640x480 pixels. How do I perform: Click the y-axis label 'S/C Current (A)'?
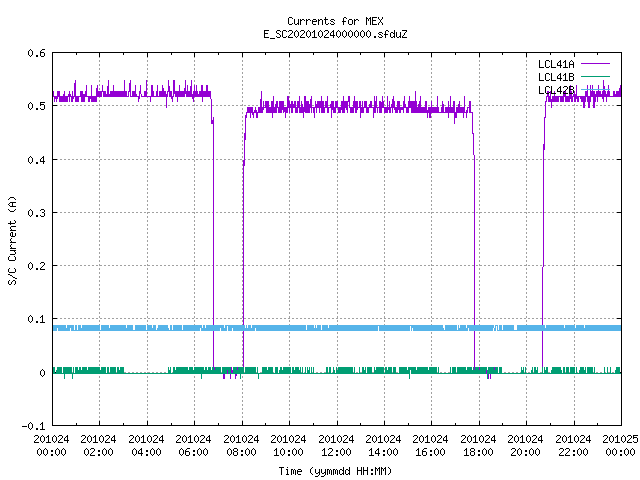[13, 240]
